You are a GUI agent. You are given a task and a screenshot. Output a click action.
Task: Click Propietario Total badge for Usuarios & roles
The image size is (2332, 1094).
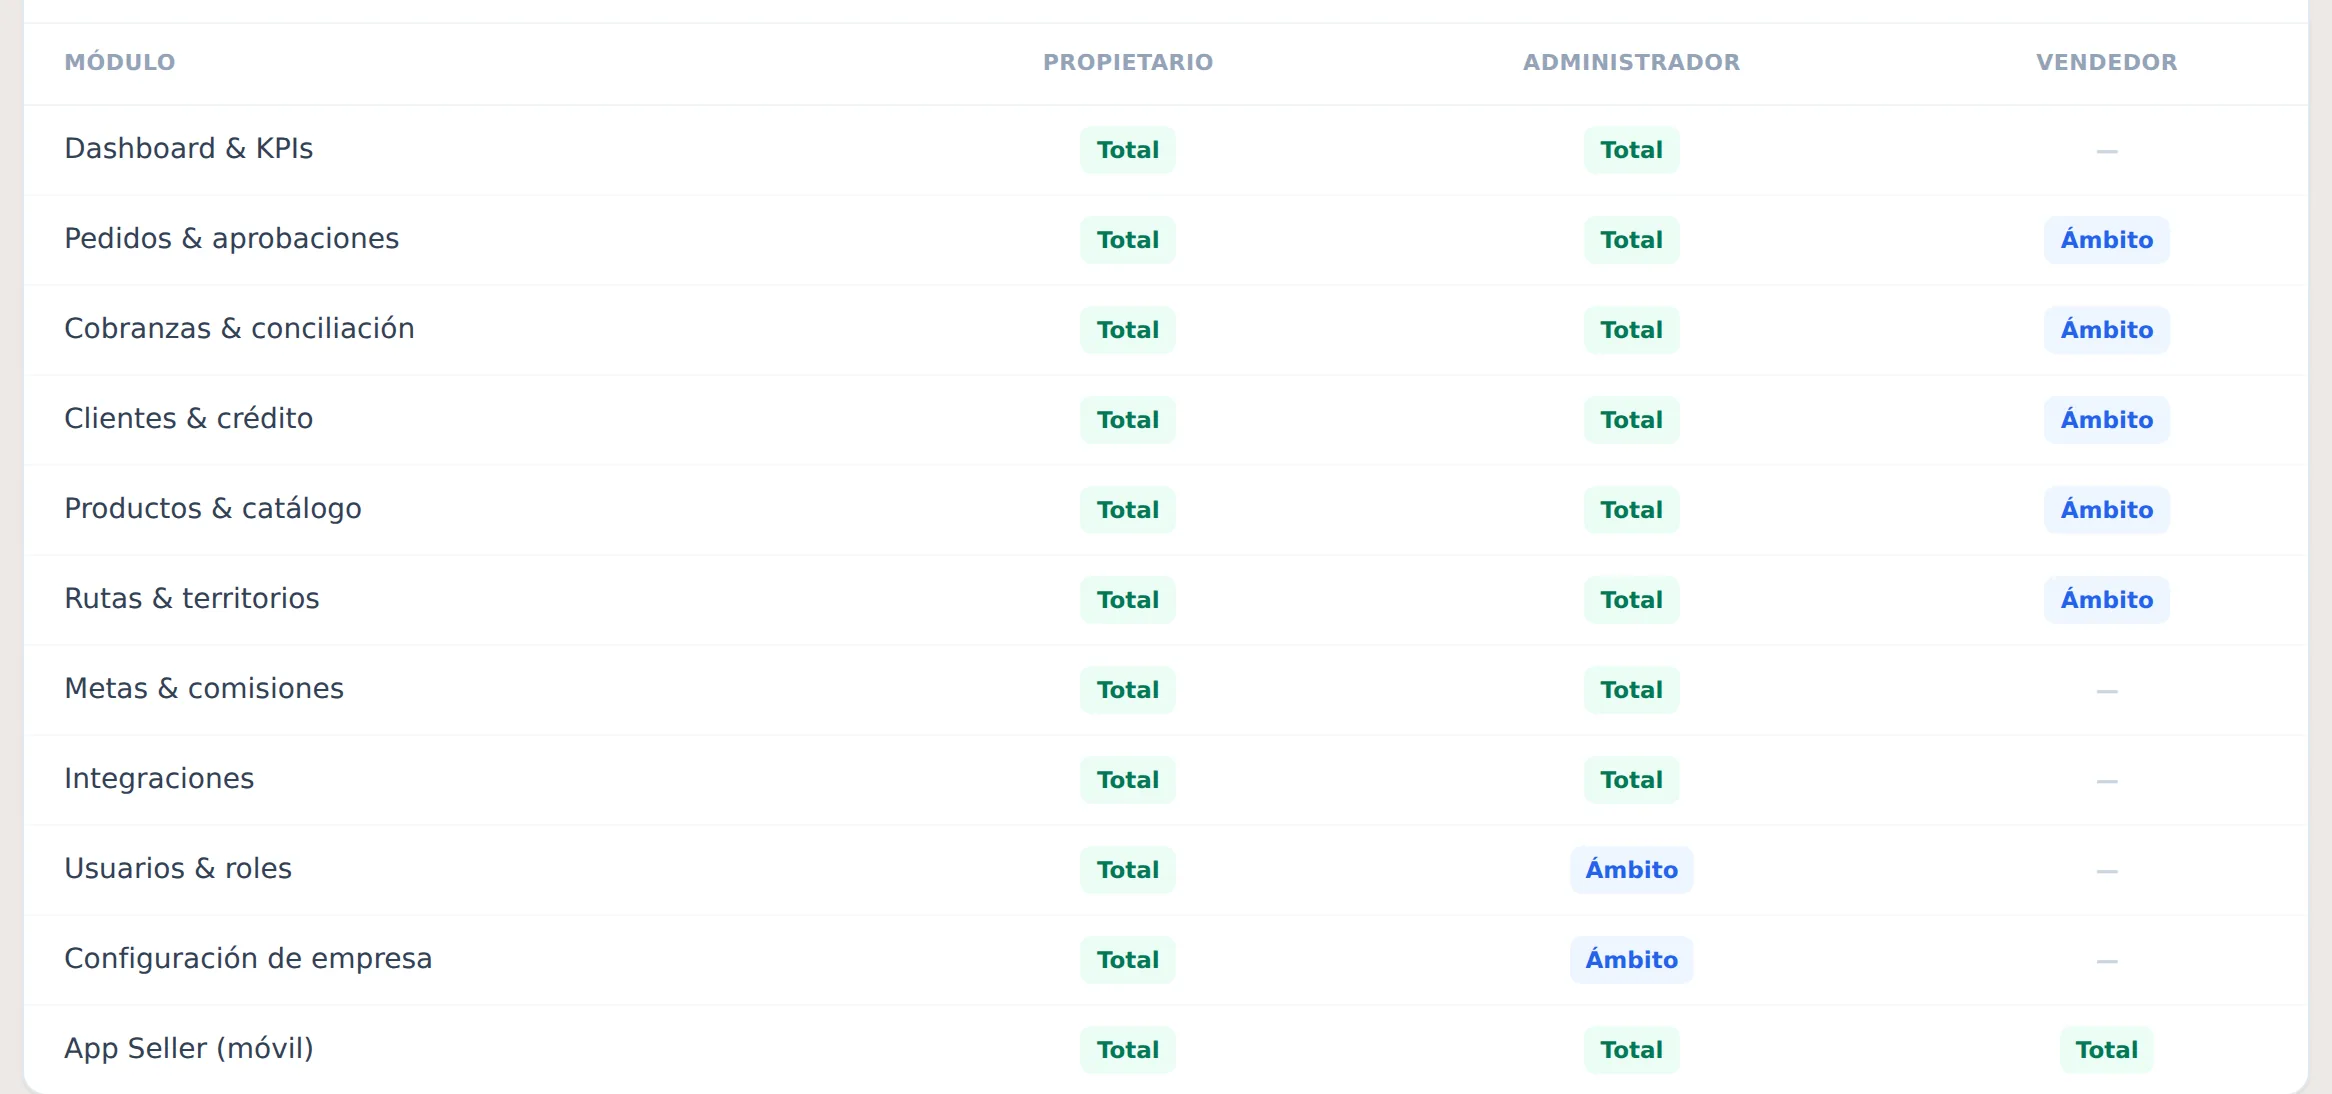[1128, 870]
